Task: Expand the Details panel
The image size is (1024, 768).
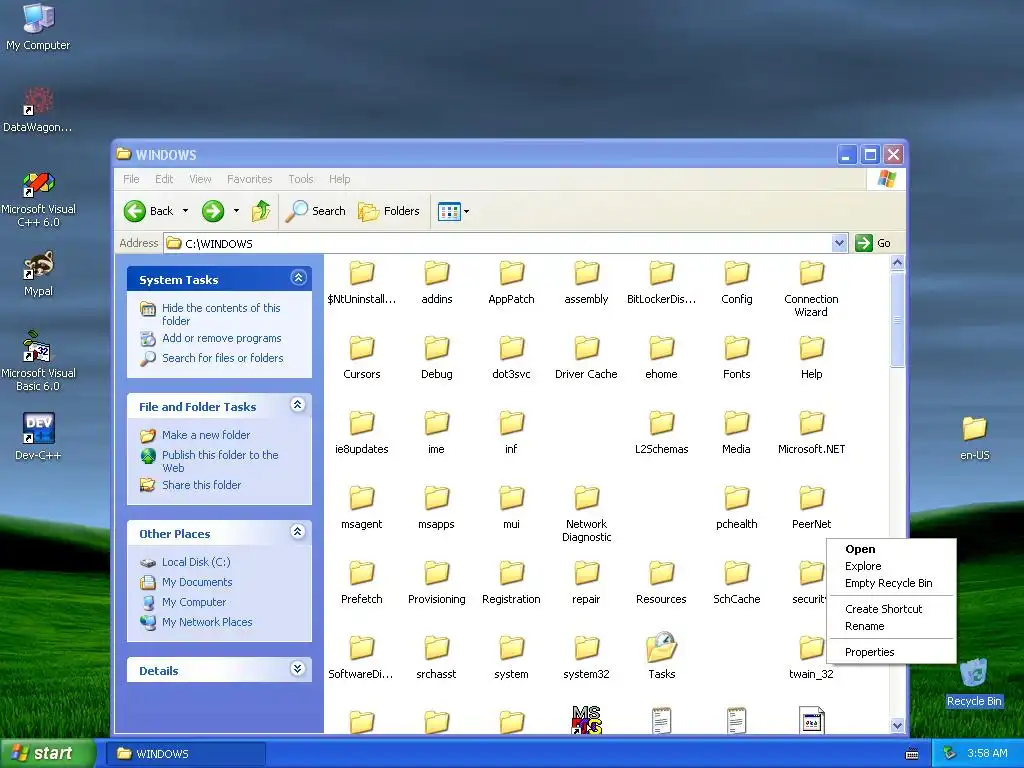Action: point(298,669)
